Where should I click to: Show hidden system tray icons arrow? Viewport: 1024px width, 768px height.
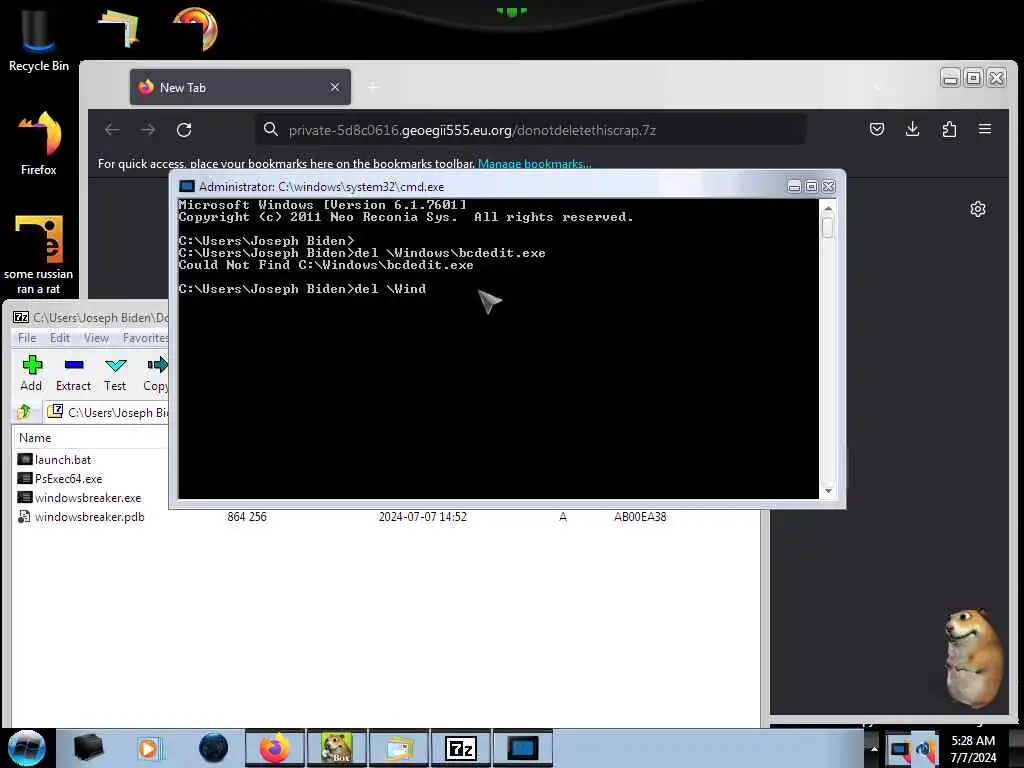click(x=874, y=749)
